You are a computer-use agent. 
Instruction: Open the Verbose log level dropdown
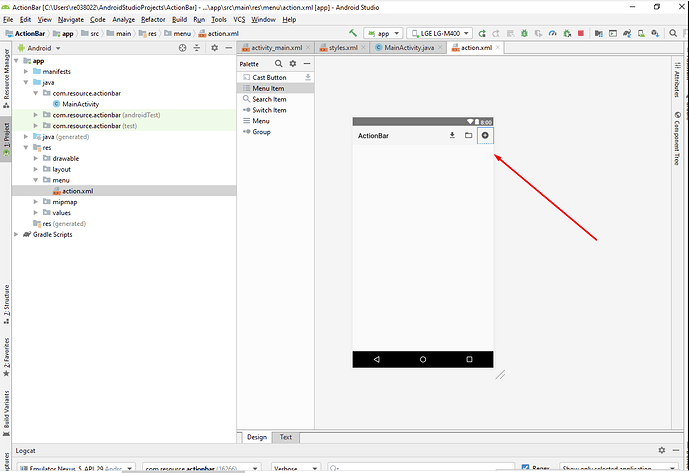(x=296, y=468)
